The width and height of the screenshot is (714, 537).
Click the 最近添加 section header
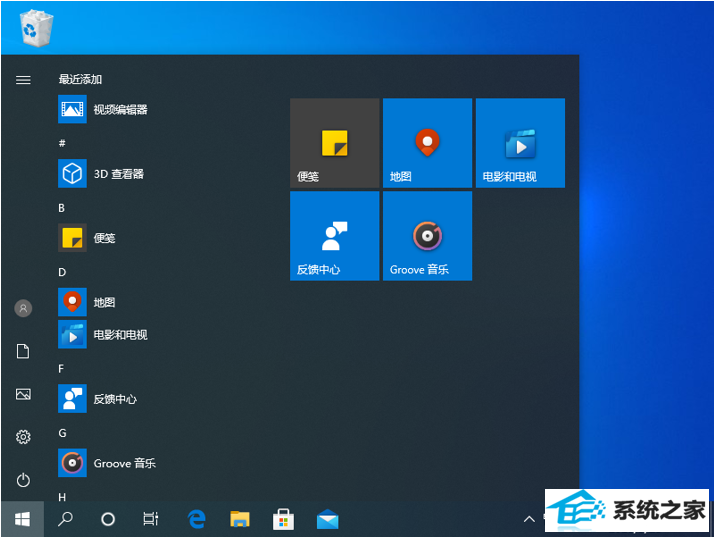point(80,79)
